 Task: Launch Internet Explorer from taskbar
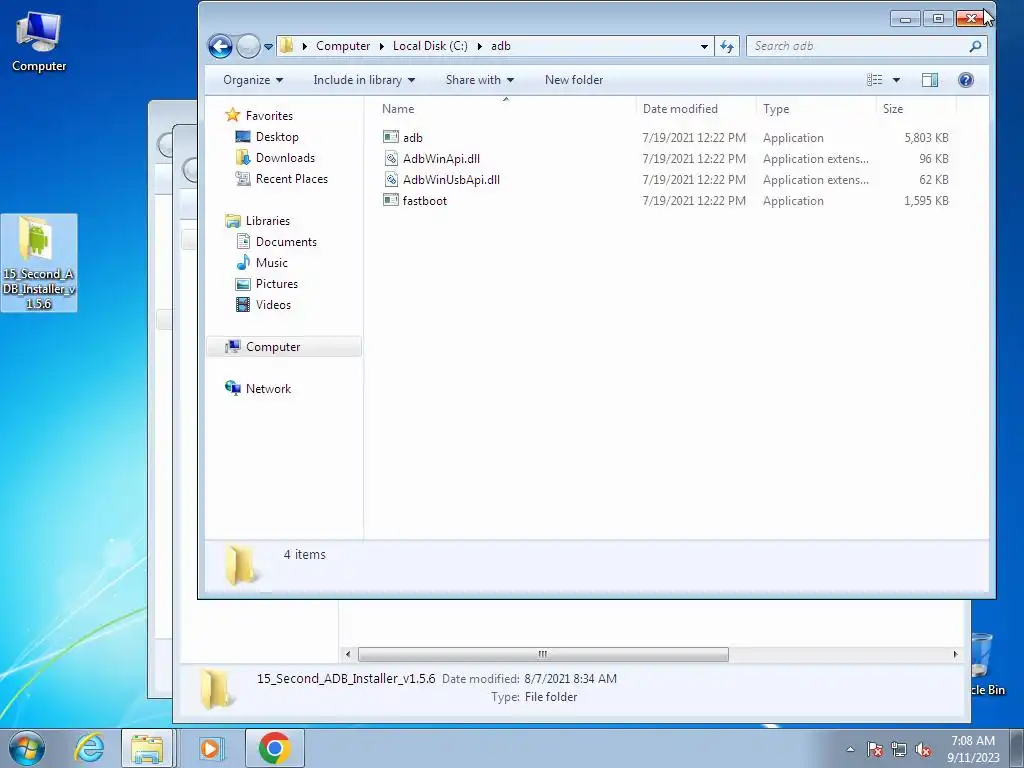[89, 748]
